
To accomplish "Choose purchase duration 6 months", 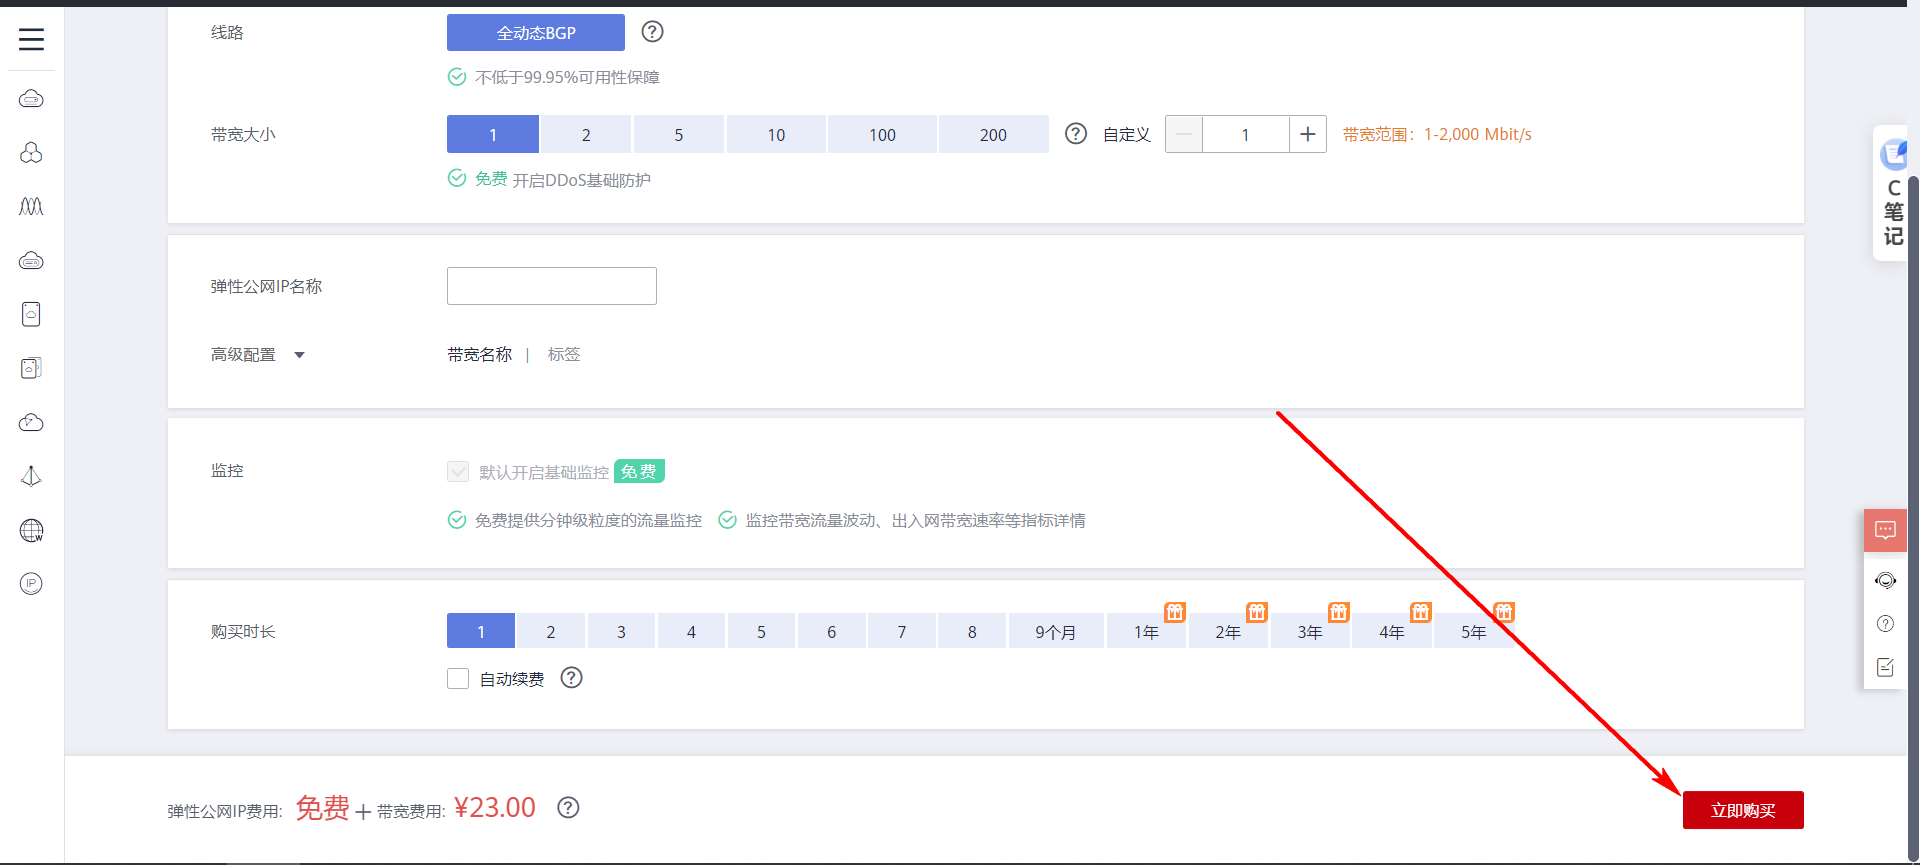I will point(832,631).
